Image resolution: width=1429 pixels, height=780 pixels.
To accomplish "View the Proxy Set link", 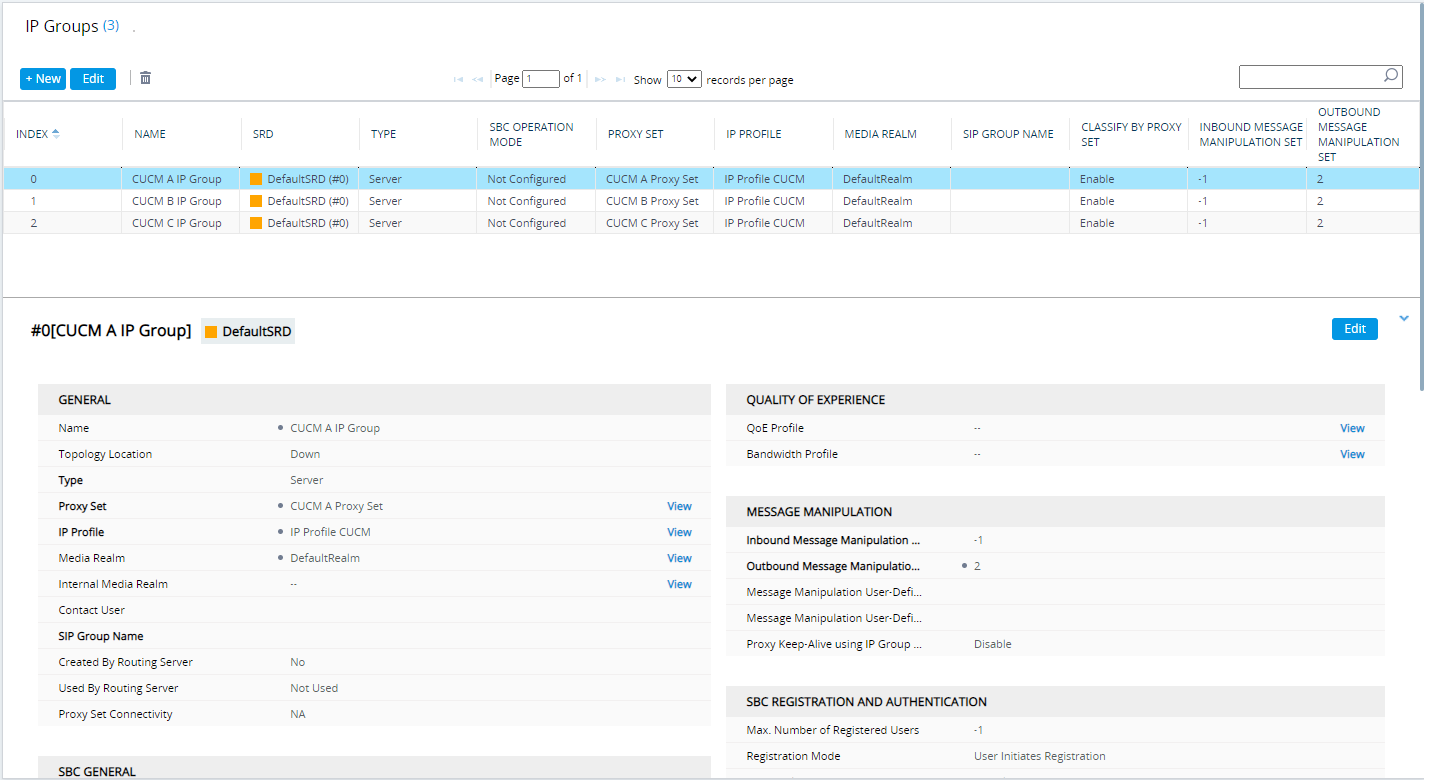I will 679,506.
